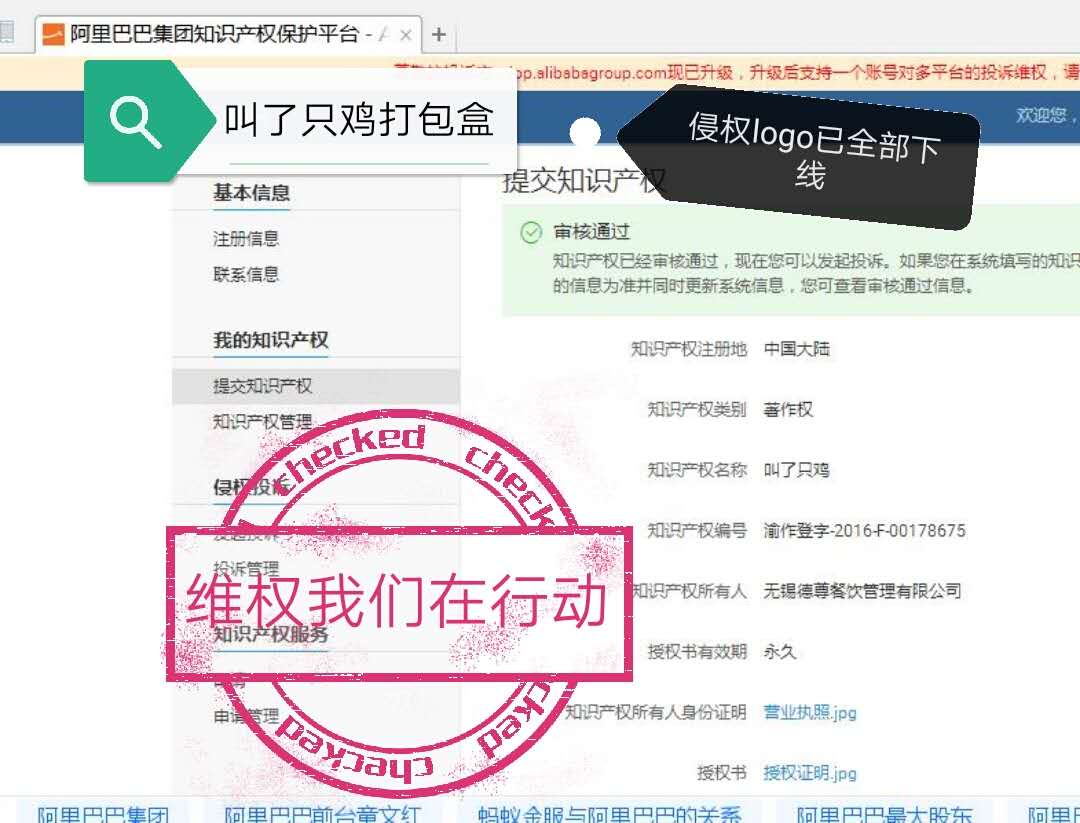The image size is (1080, 823).
Task: Go to 知识产权管理 in the sidebar
Action: [x=262, y=421]
